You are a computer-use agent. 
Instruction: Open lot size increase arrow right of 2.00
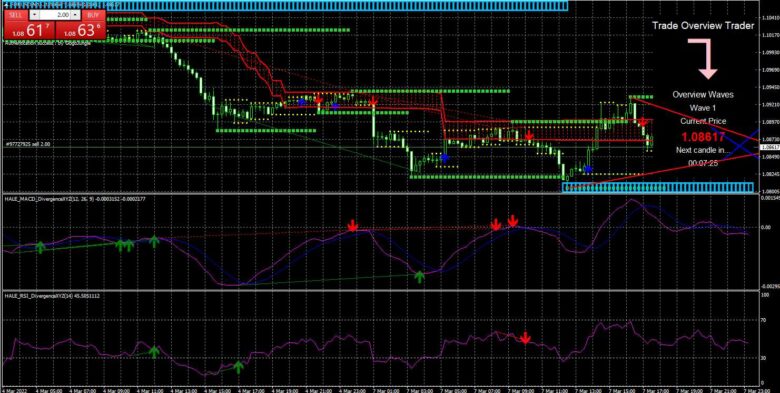pos(75,15)
